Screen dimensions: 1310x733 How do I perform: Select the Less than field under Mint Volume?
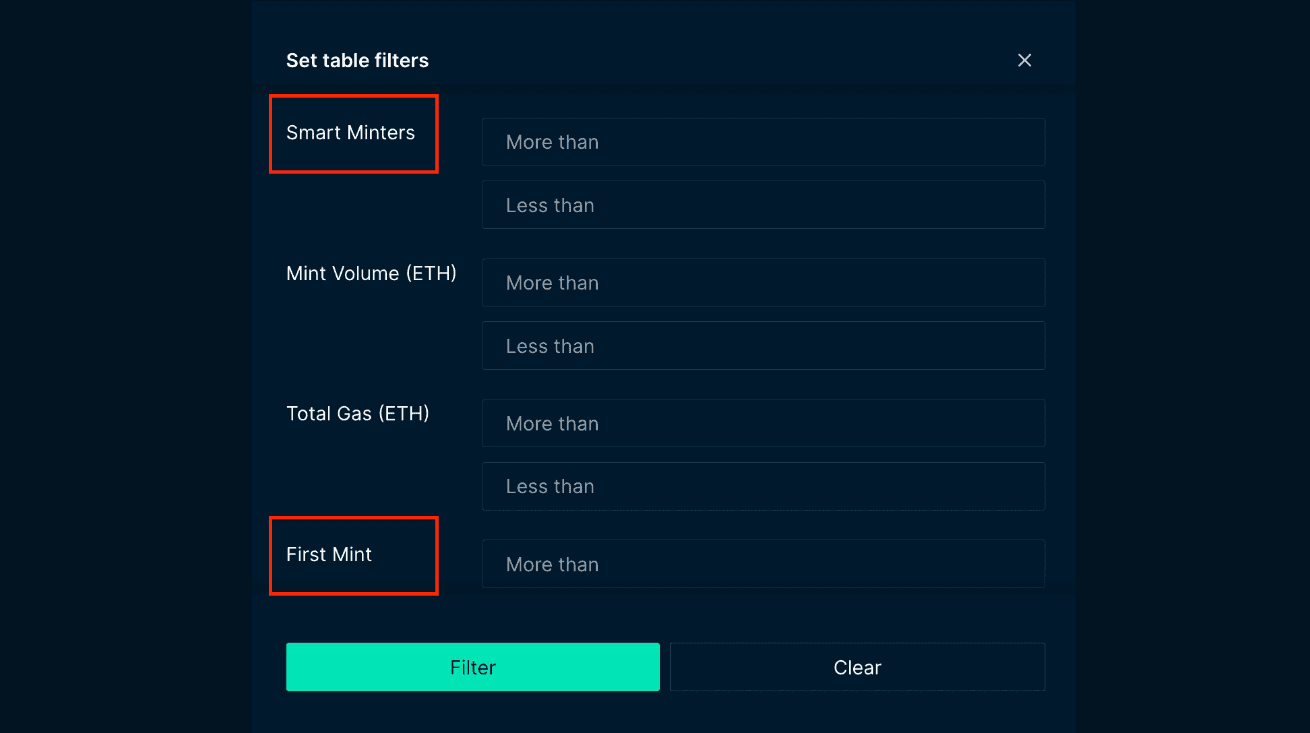763,345
